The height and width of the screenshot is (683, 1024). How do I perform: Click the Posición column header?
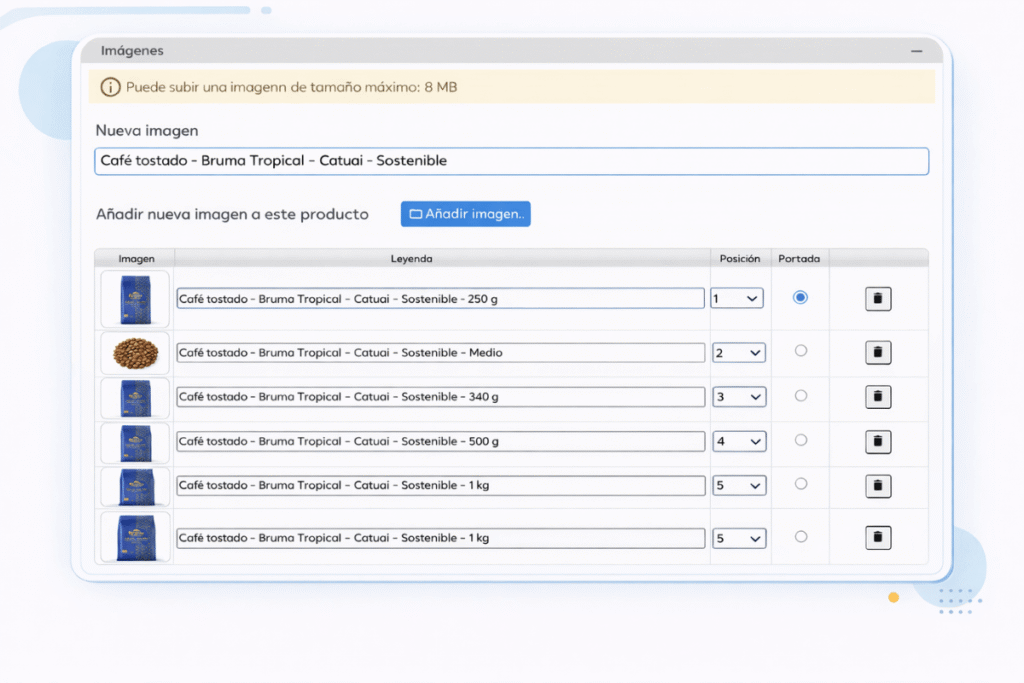coord(740,259)
